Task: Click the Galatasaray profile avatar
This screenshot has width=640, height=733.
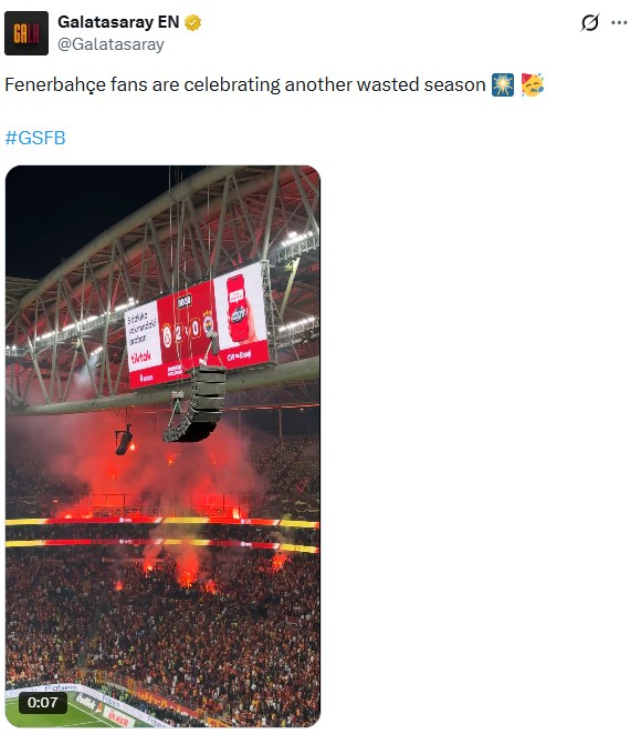Action: tap(26, 33)
